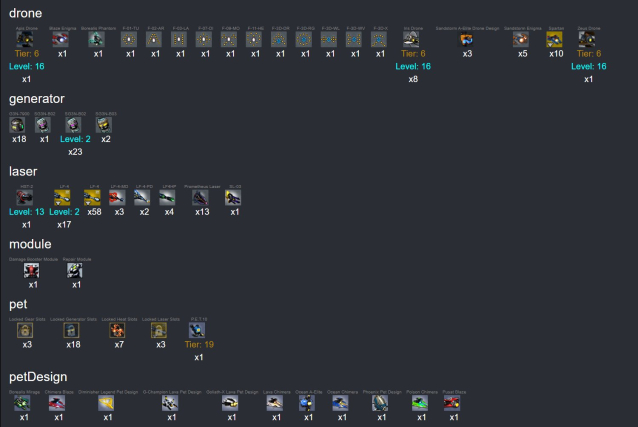Choose the LF-4-PD laser icon
The image size is (638, 427).
(x=144, y=198)
